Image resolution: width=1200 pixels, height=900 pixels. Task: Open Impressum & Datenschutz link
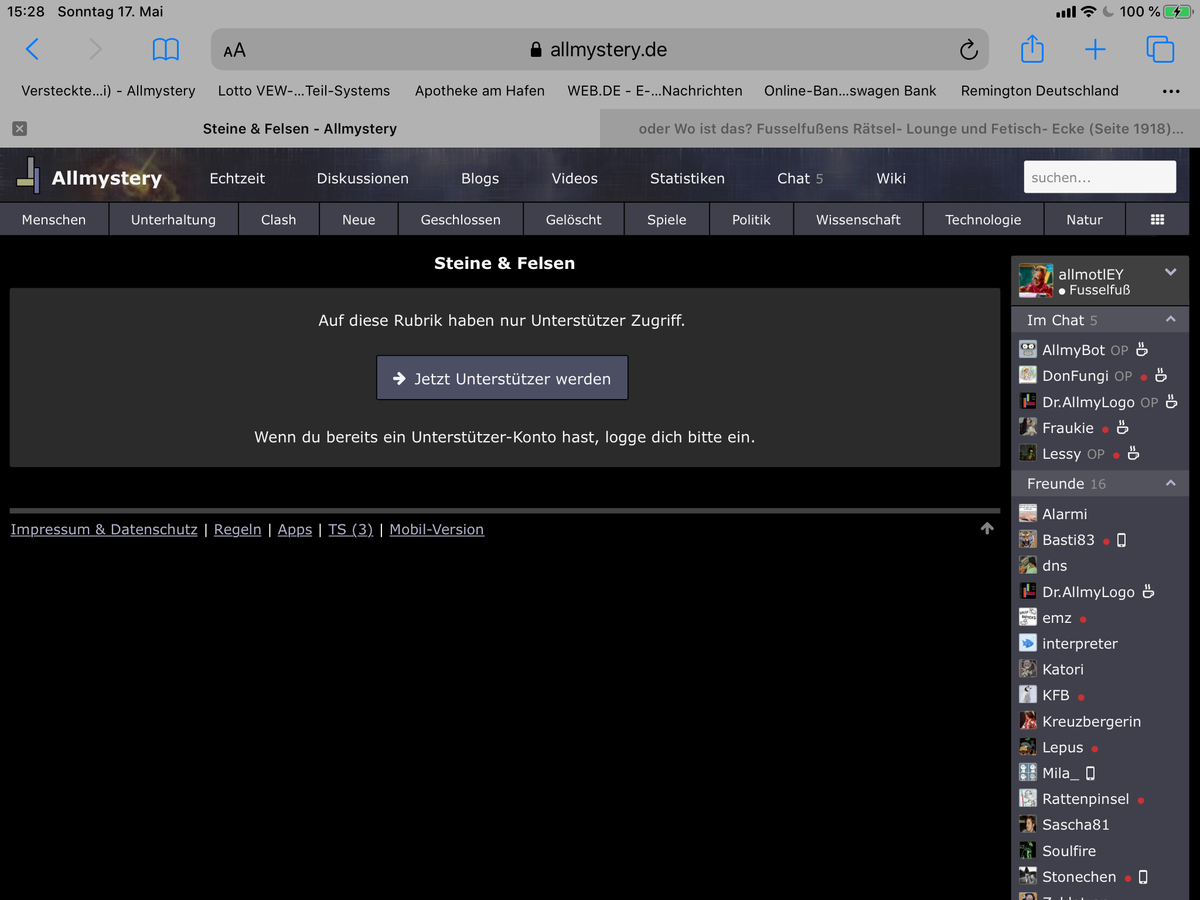click(104, 529)
